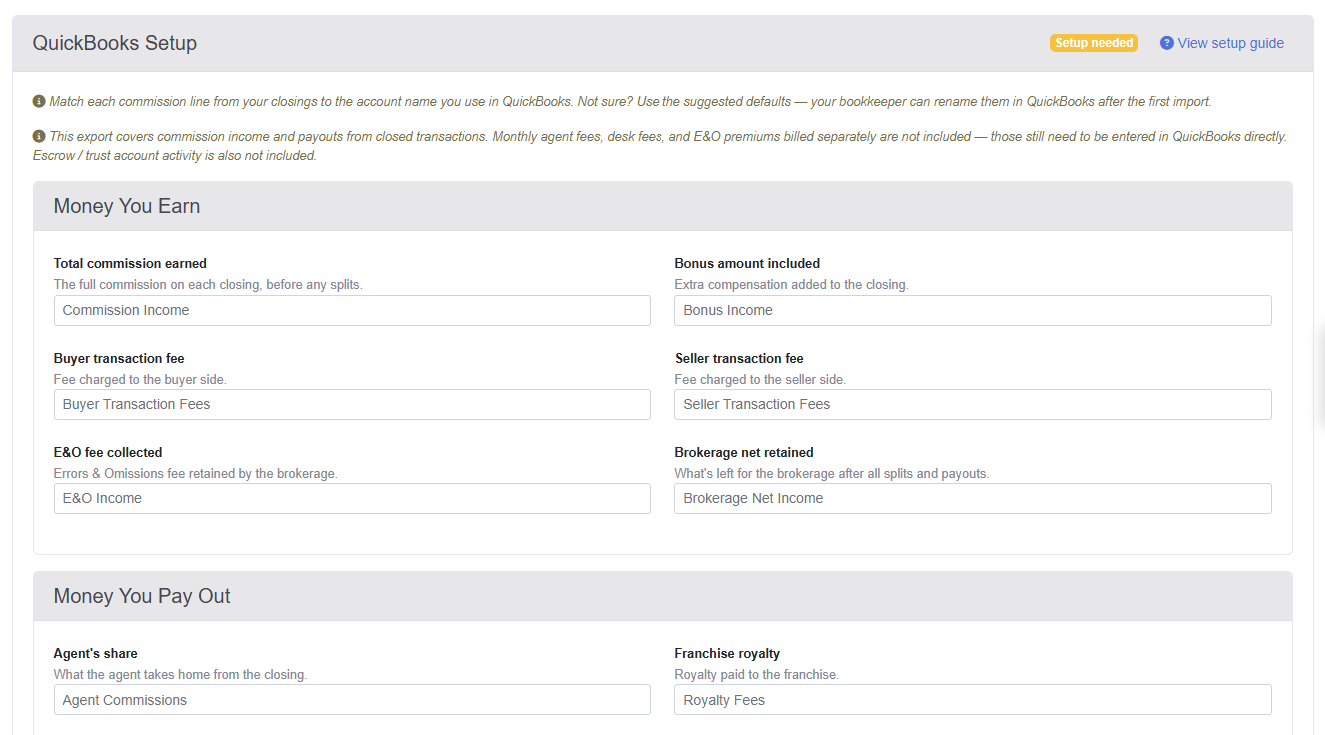The width and height of the screenshot is (1325, 735).
Task: Click 'Royalty paid to the franchise' text
Action: coord(757,675)
